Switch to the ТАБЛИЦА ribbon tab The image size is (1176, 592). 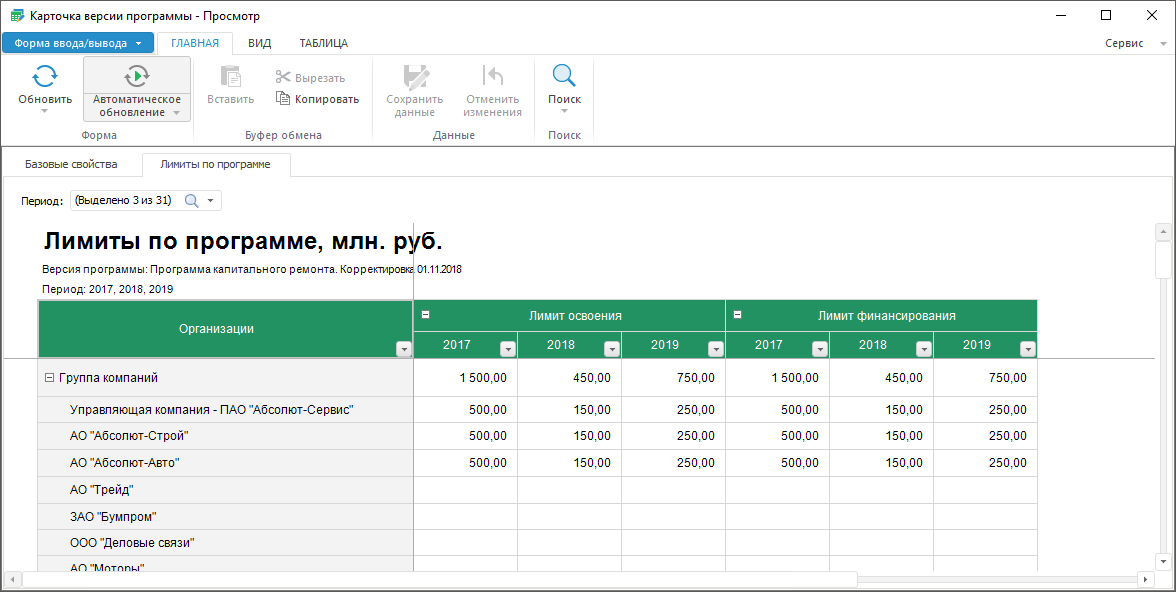coord(323,43)
